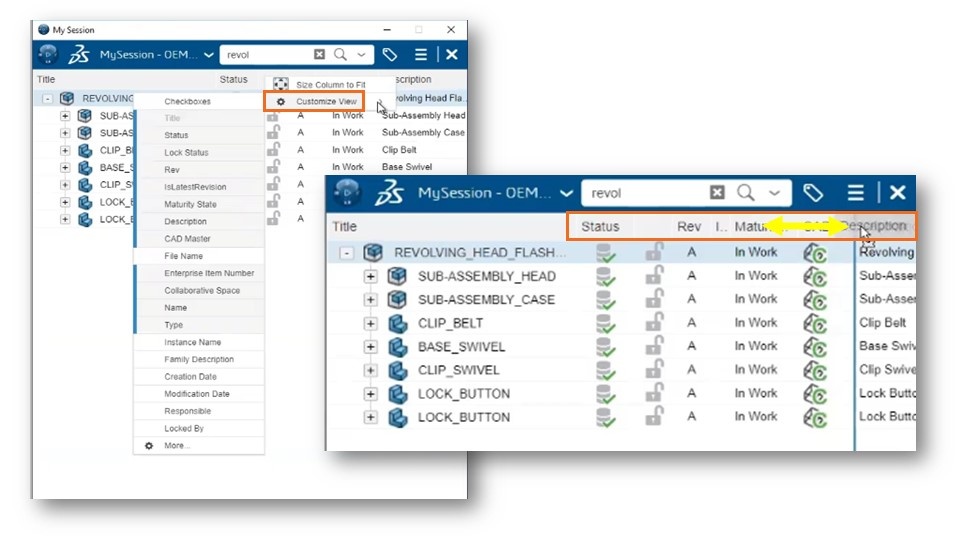Click the Rev column header in the inset
The height and width of the screenshot is (540, 960).
pyautogui.click(x=689, y=227)
